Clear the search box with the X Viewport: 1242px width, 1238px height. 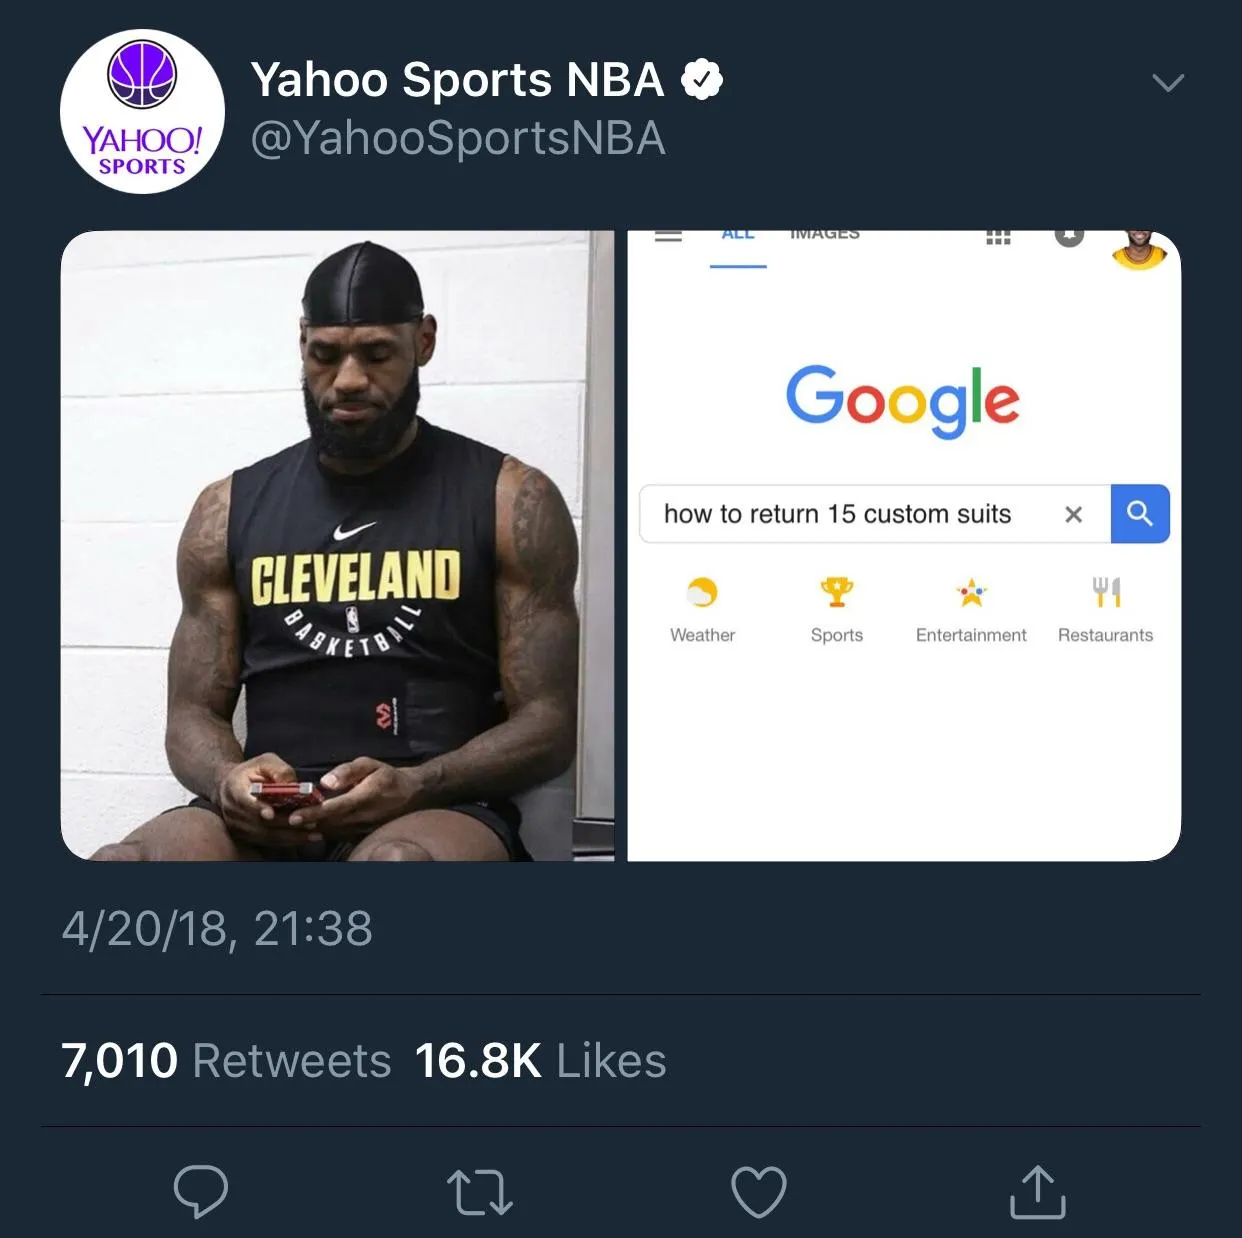pyautogui.click(x=1074, y=514)
